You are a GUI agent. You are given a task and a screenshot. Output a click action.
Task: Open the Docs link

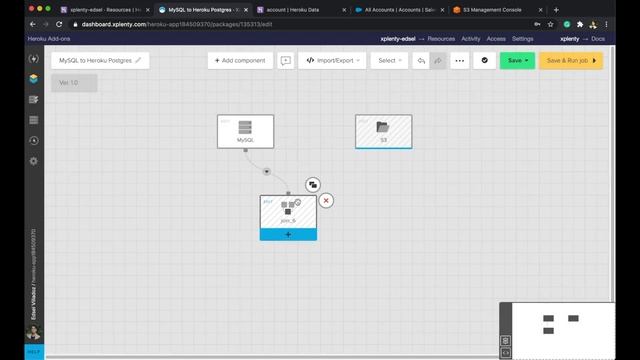pyautogui.click(x=598, y=39)
